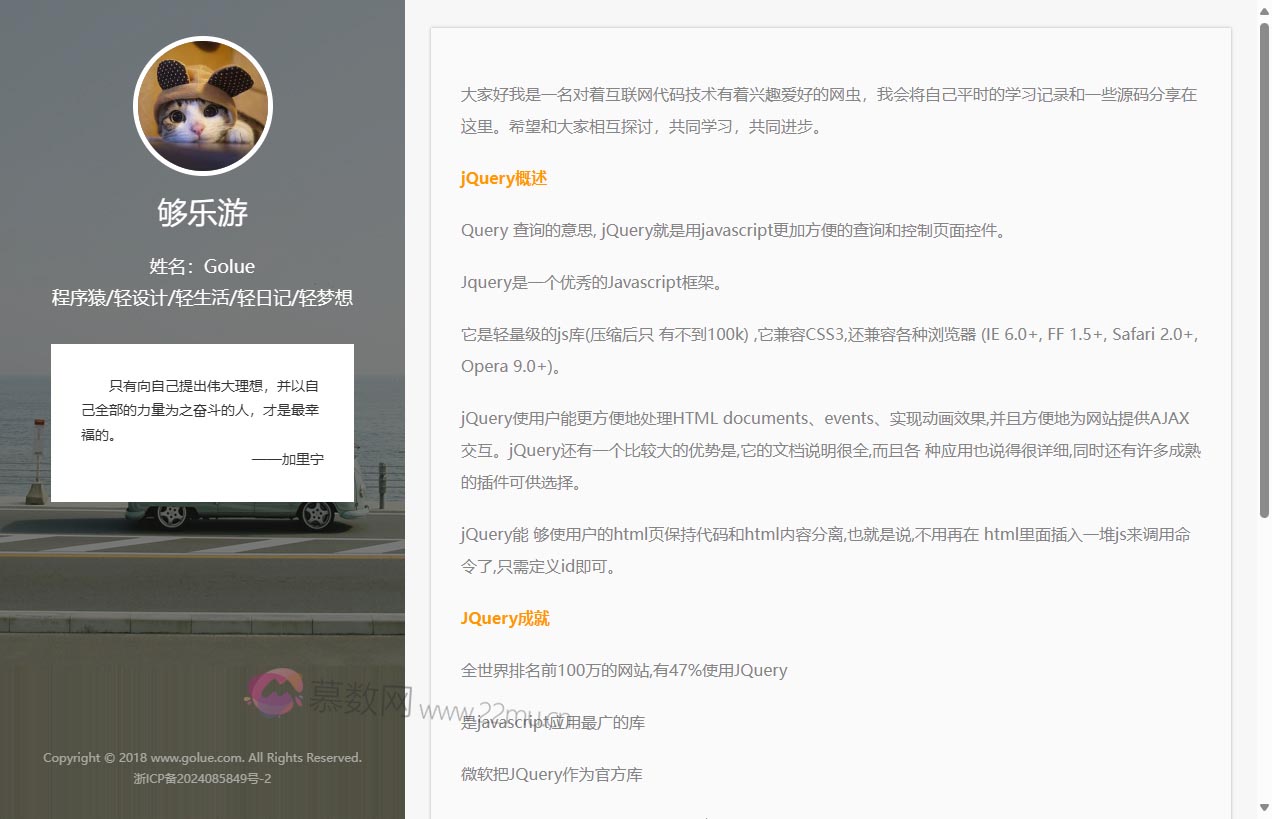Click the pink watermark logo icon
1272x819 pixels.
276,693
